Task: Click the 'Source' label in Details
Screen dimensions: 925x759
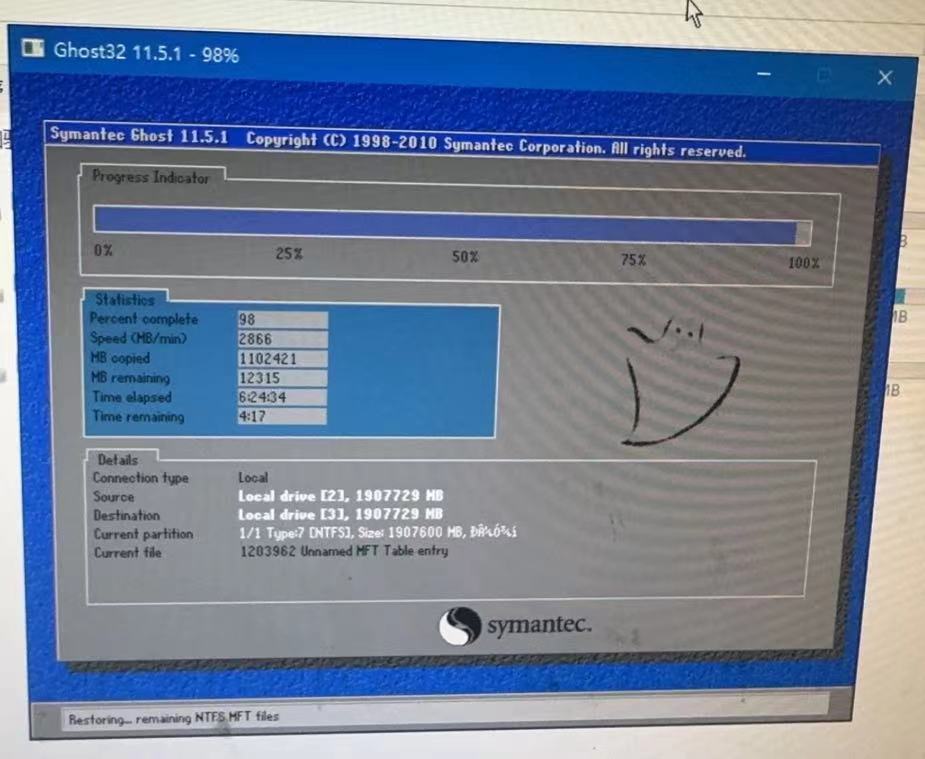Action: tap(114, 497)
